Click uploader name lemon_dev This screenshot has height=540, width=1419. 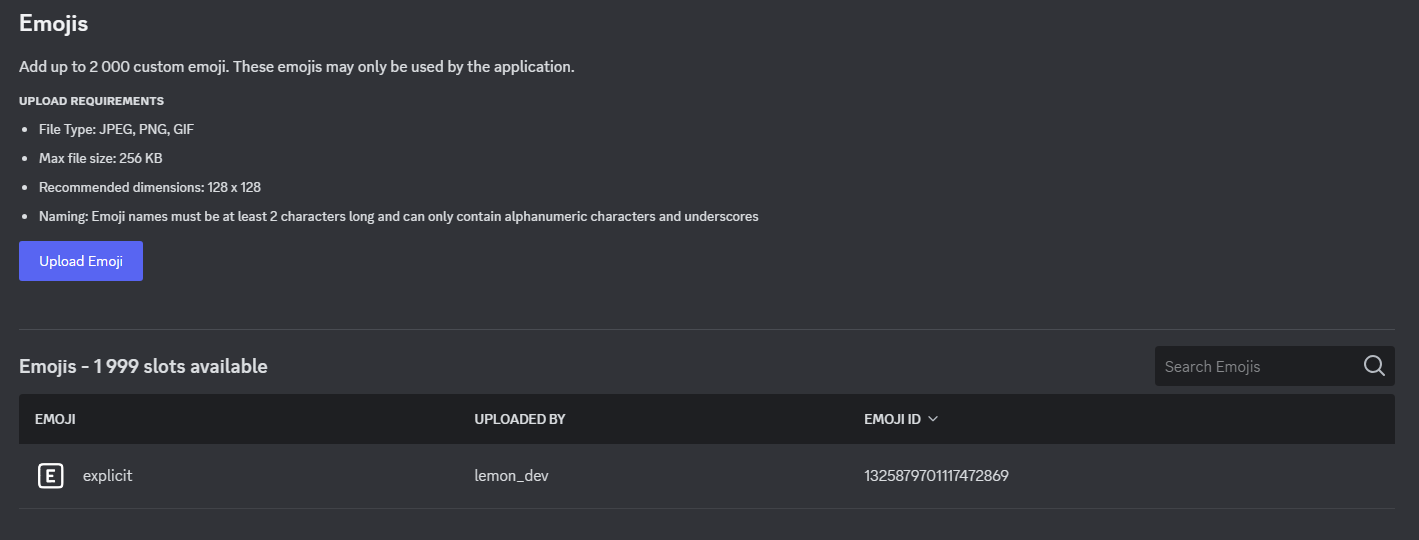point(511,476)
